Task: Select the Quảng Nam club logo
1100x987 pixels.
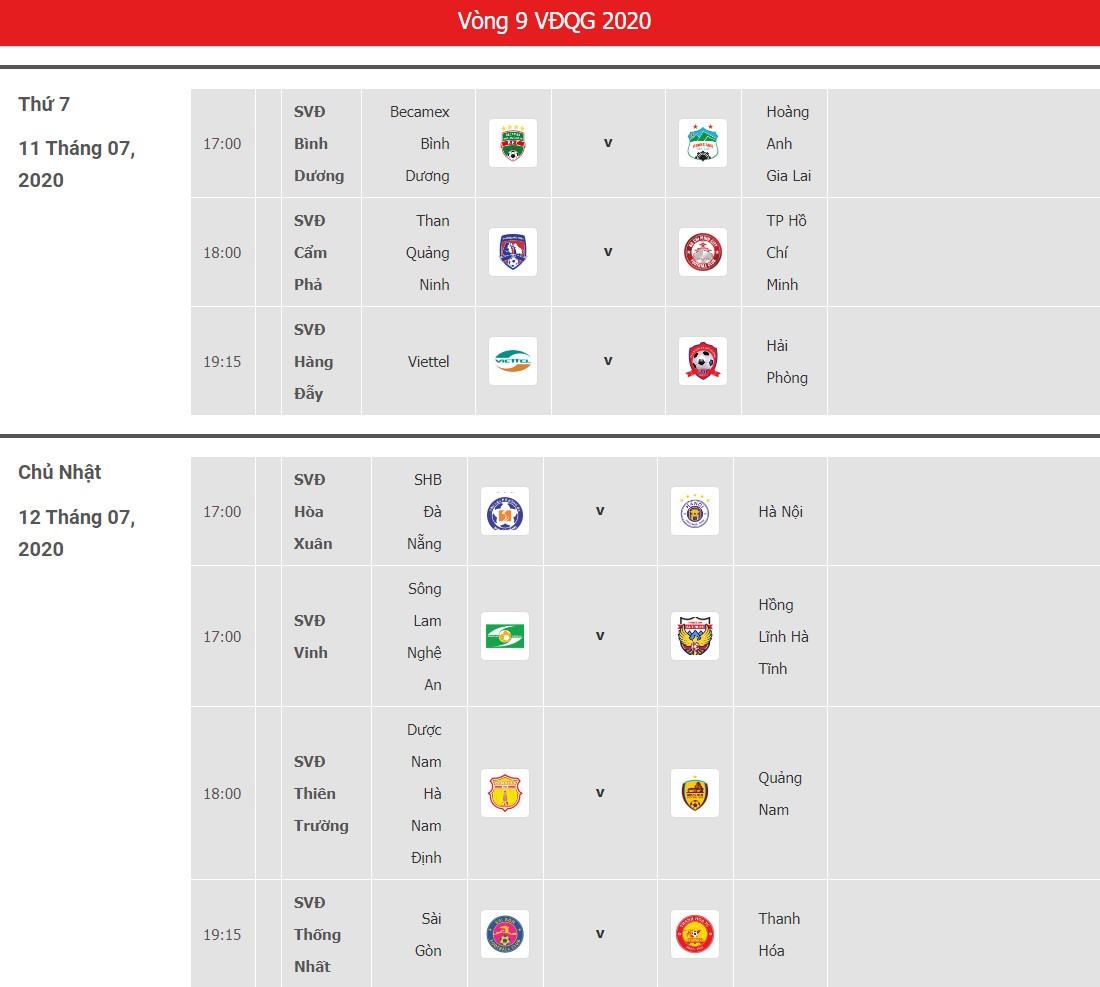Action: click(x=695, y=793)
